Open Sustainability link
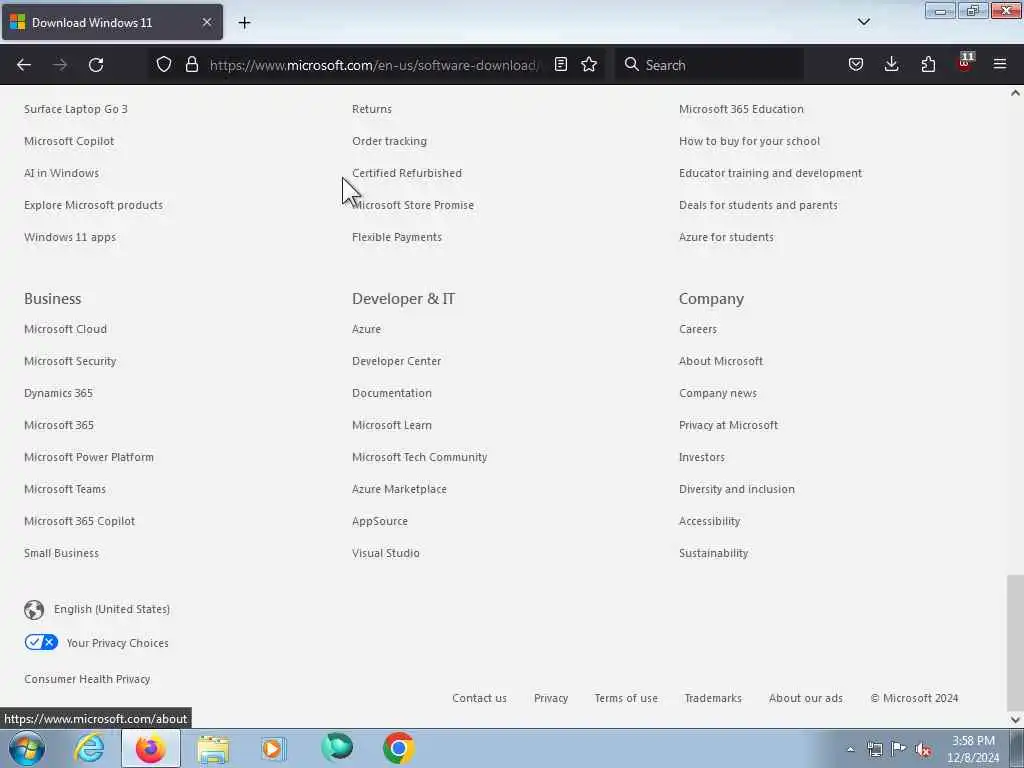This screenshot has height=768, width=1024. click(713, 553)
